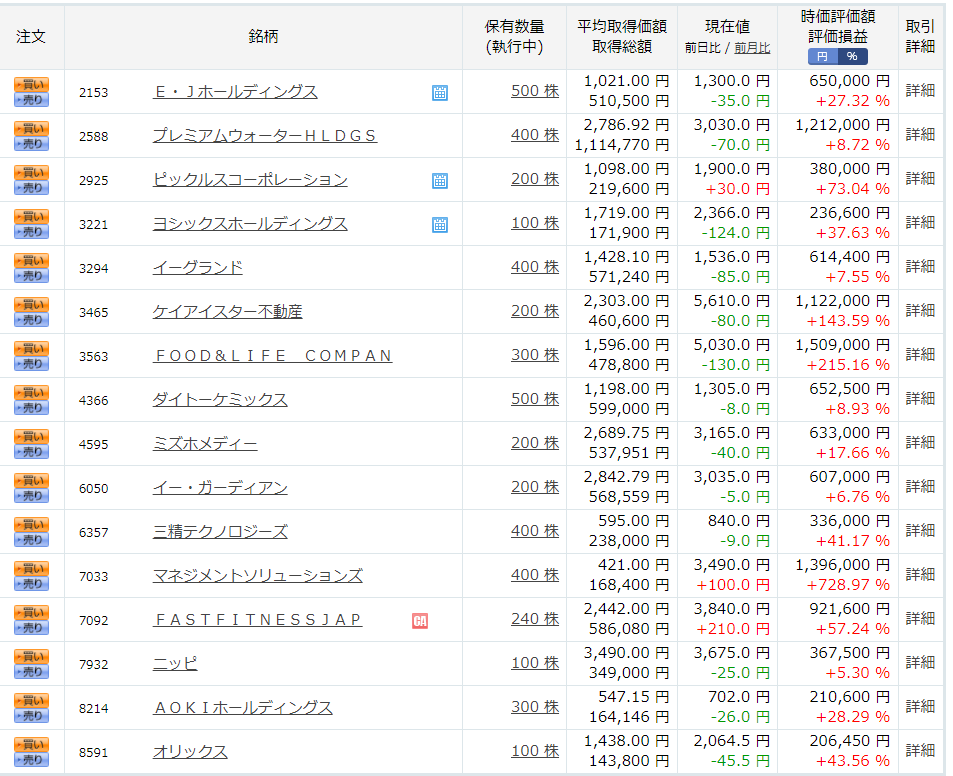Click the 保有数量 column header
This screenshot has height=776, width=953.
(514, 27)
